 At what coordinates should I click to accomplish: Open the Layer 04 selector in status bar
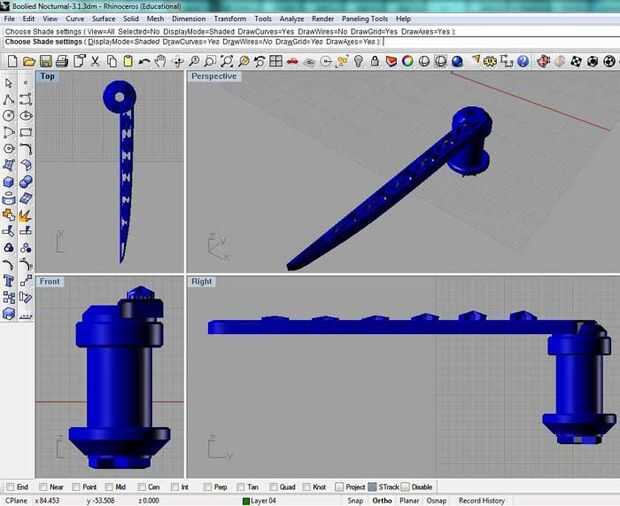point(259,500)
